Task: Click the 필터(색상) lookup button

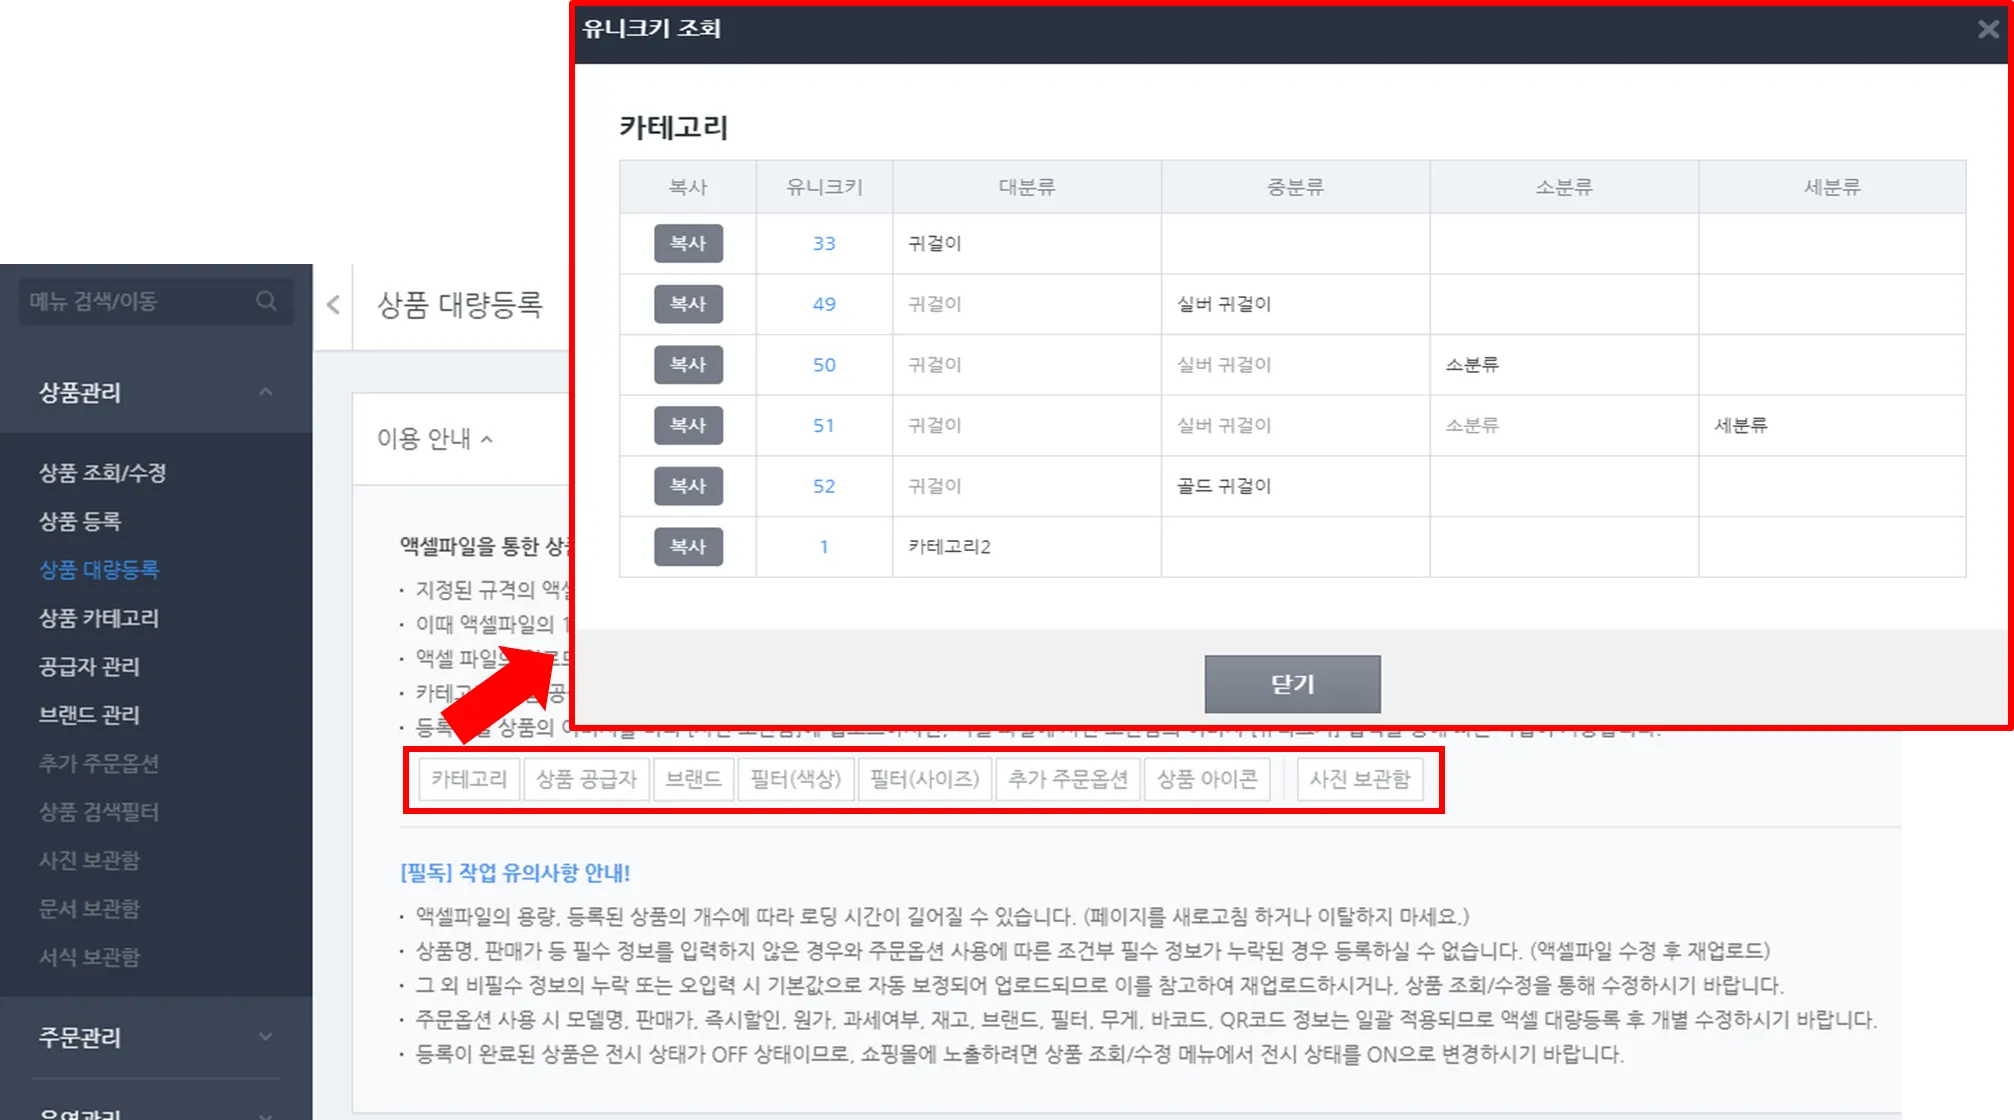Action: coord(796,779)
